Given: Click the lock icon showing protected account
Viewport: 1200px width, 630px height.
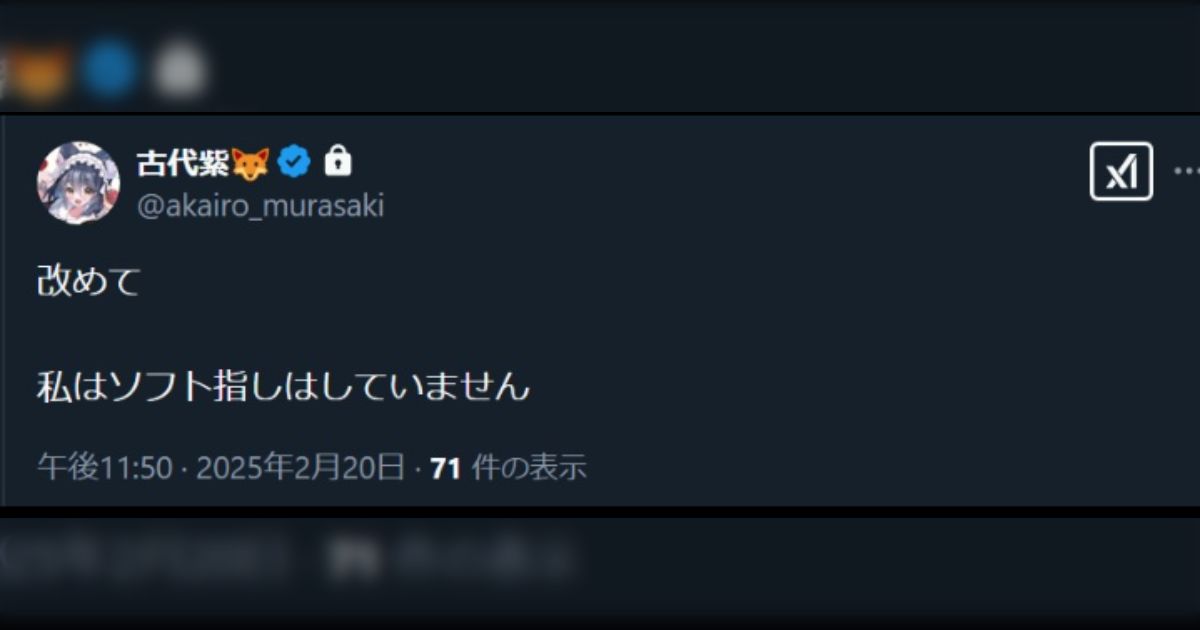Looking at the screenshot, I should tap(336, 160).
